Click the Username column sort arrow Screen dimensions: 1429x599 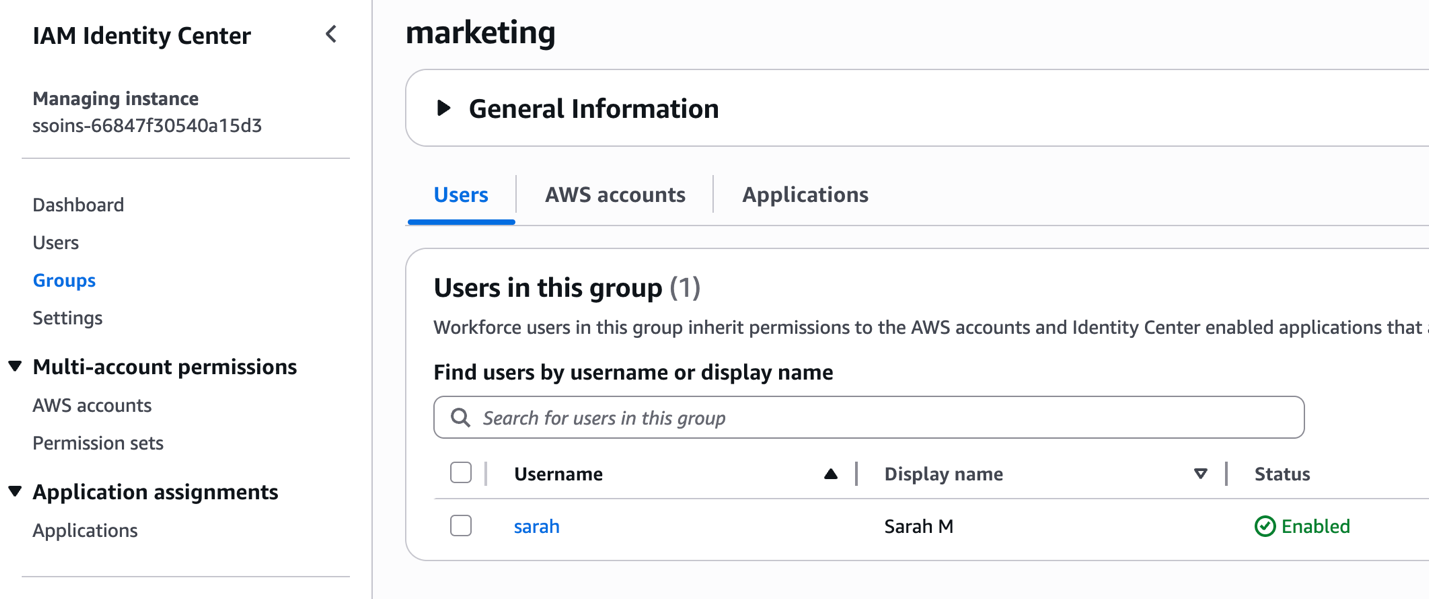pyautogui.click(x=831, y=473)
